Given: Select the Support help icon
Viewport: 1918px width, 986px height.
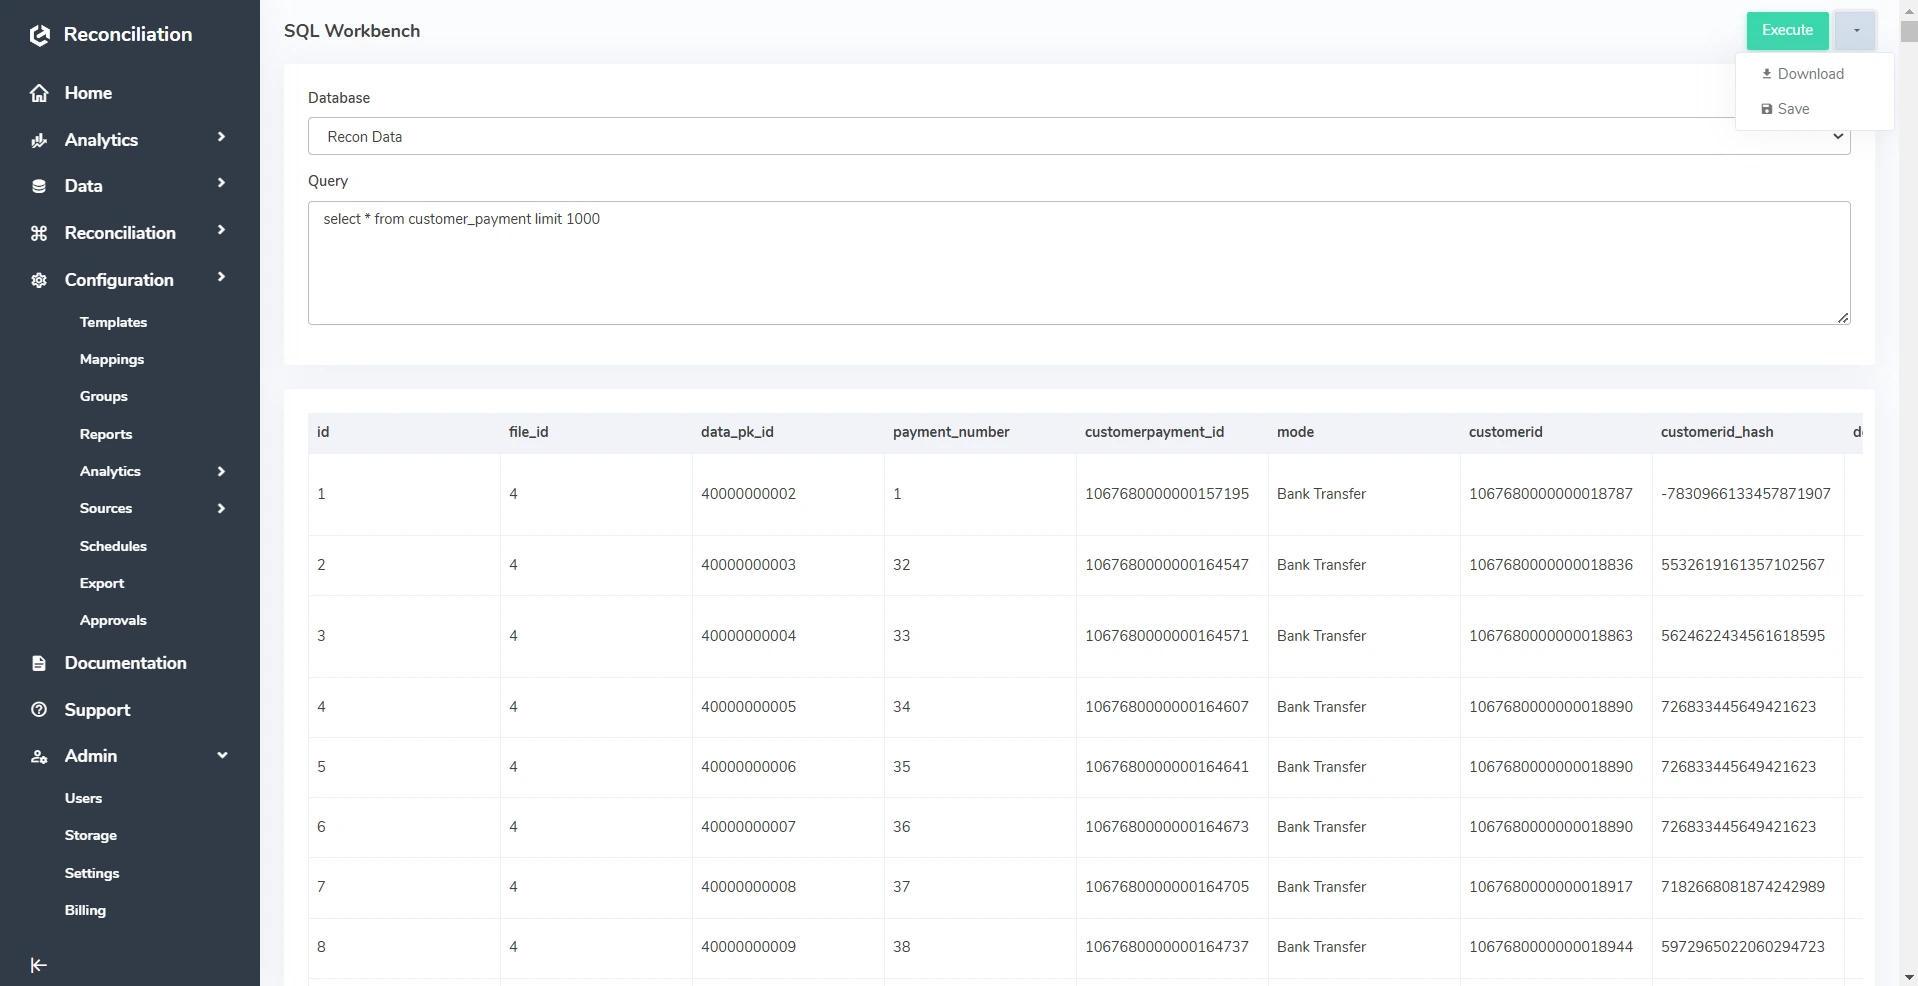Looking at the screenshot, I should tap(38, 709).
